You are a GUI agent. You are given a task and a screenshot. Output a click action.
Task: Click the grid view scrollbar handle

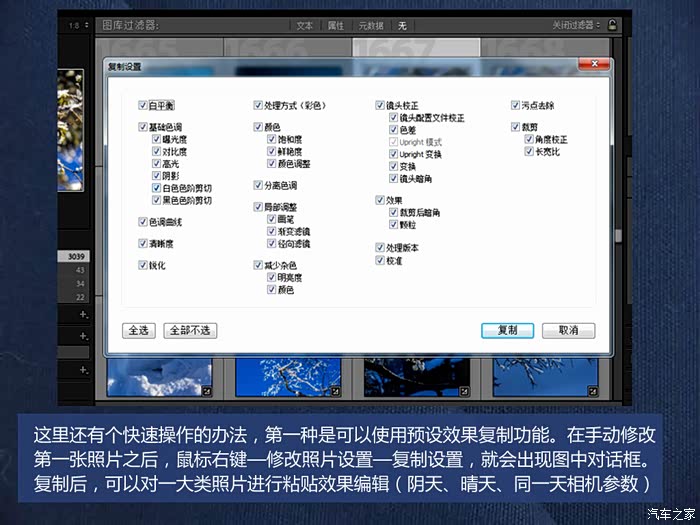[618, 236]
